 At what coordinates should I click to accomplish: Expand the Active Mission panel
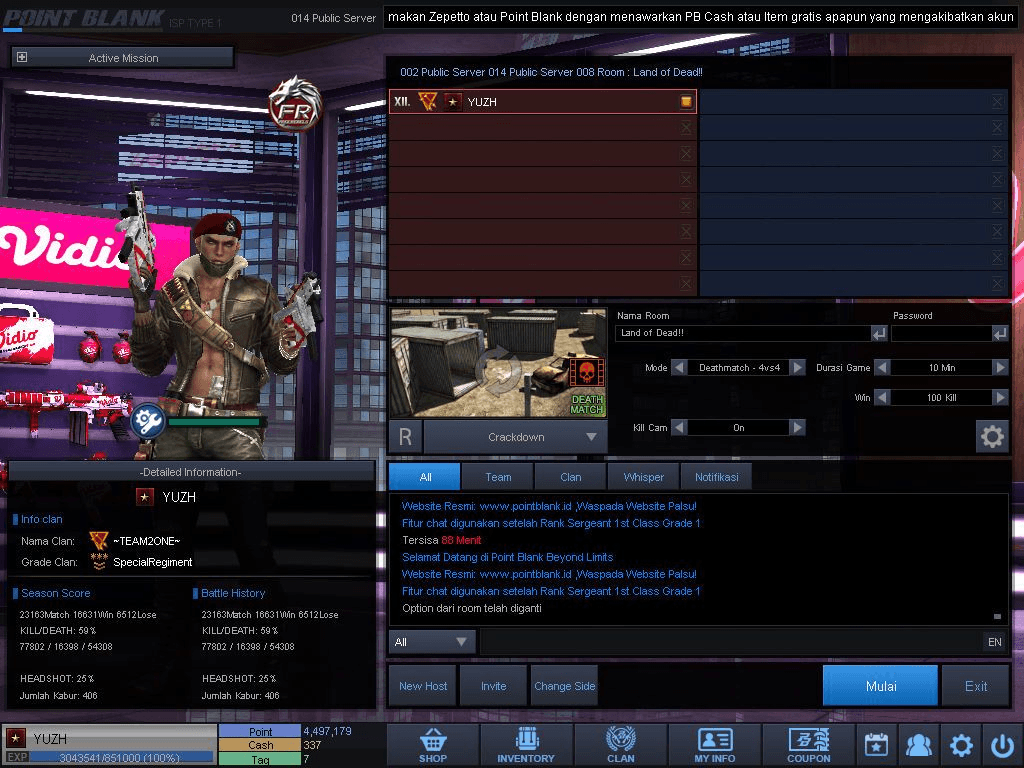[22, 57]
